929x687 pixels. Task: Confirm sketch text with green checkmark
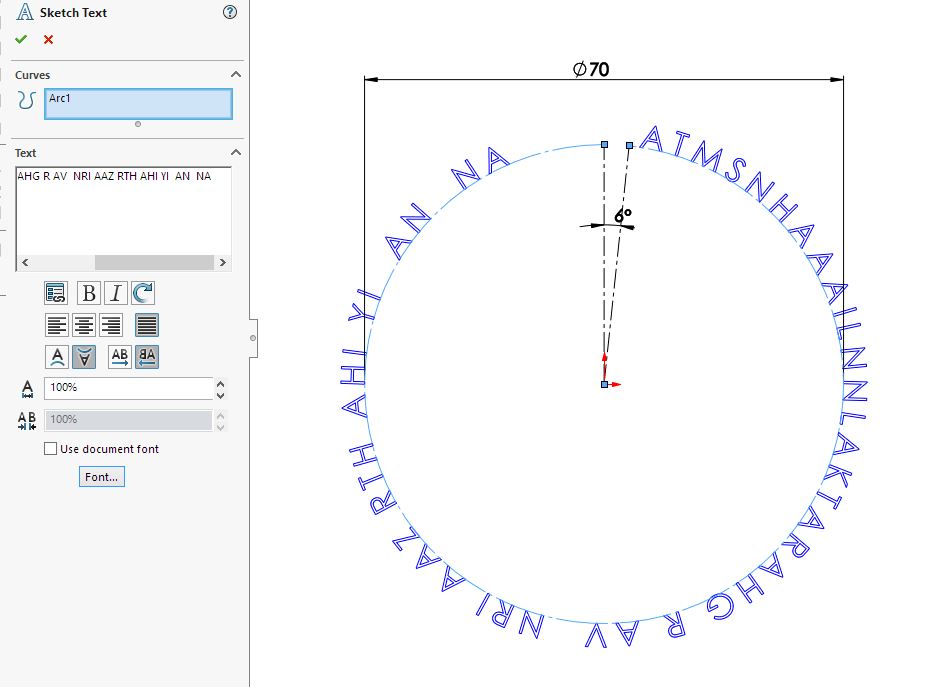(21, 38)
